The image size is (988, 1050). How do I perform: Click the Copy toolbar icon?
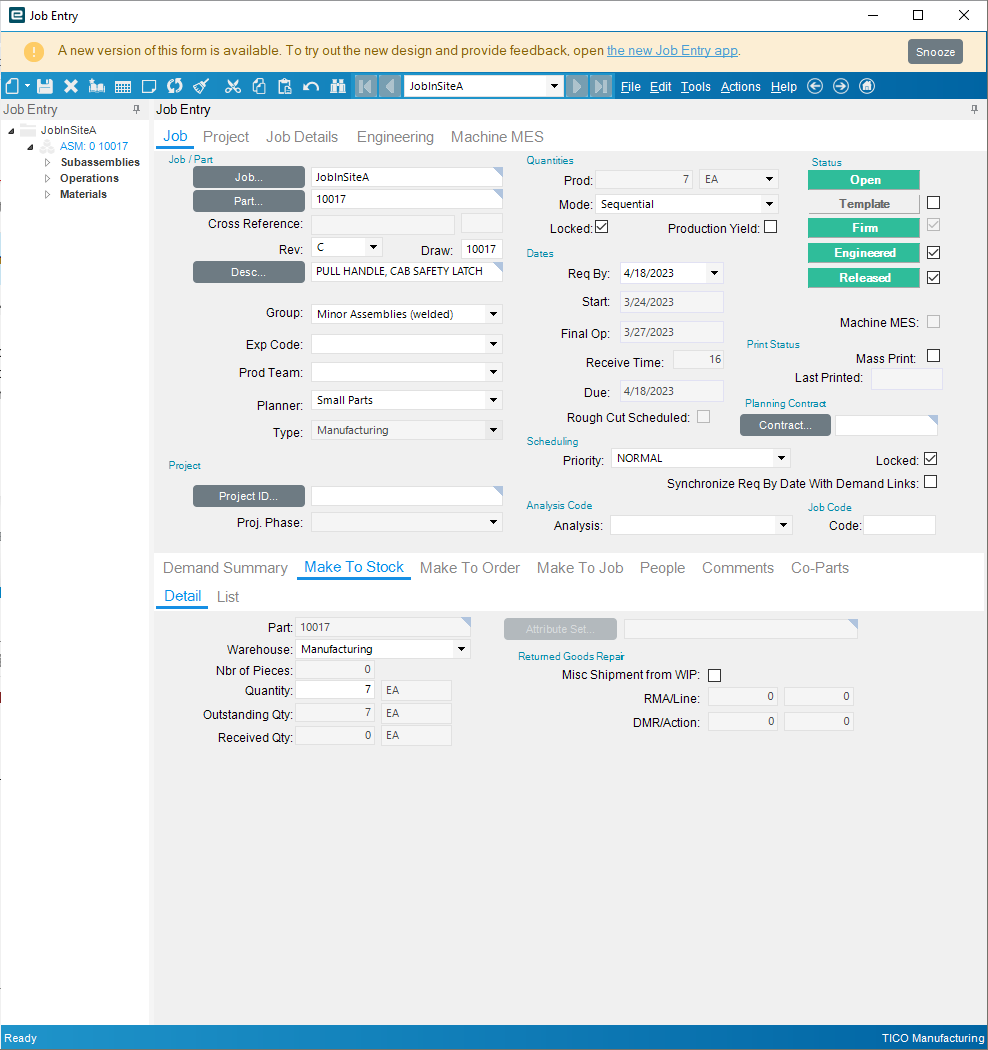[259, 86]
